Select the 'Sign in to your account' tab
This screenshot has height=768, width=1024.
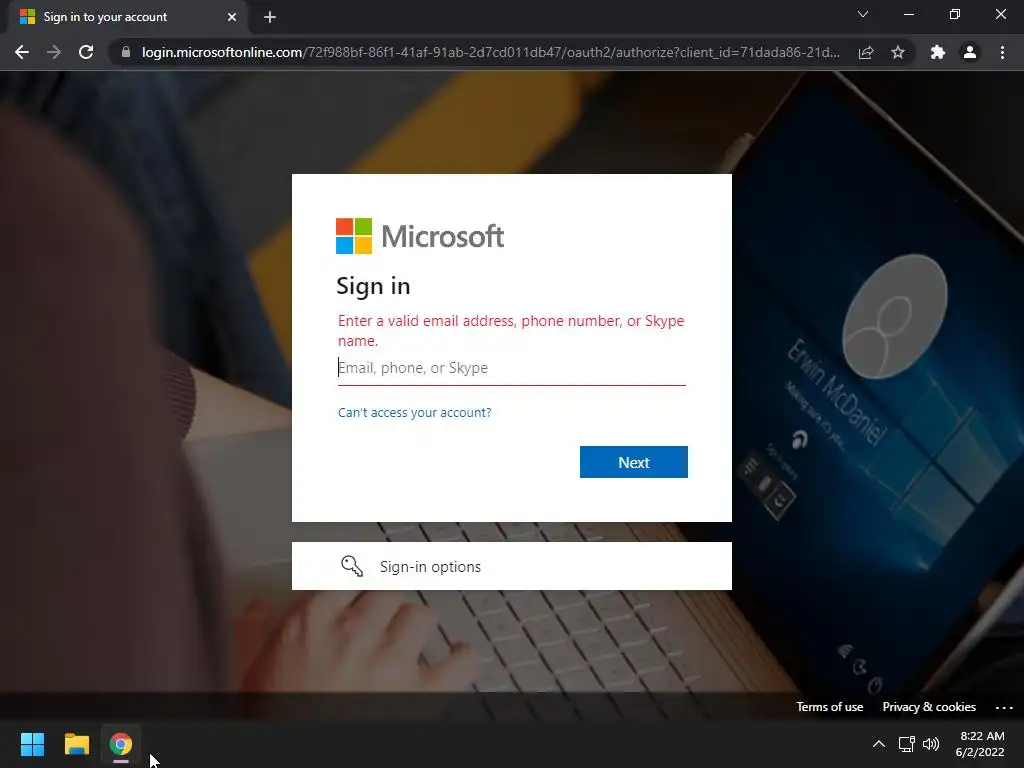tap(127, 17)
